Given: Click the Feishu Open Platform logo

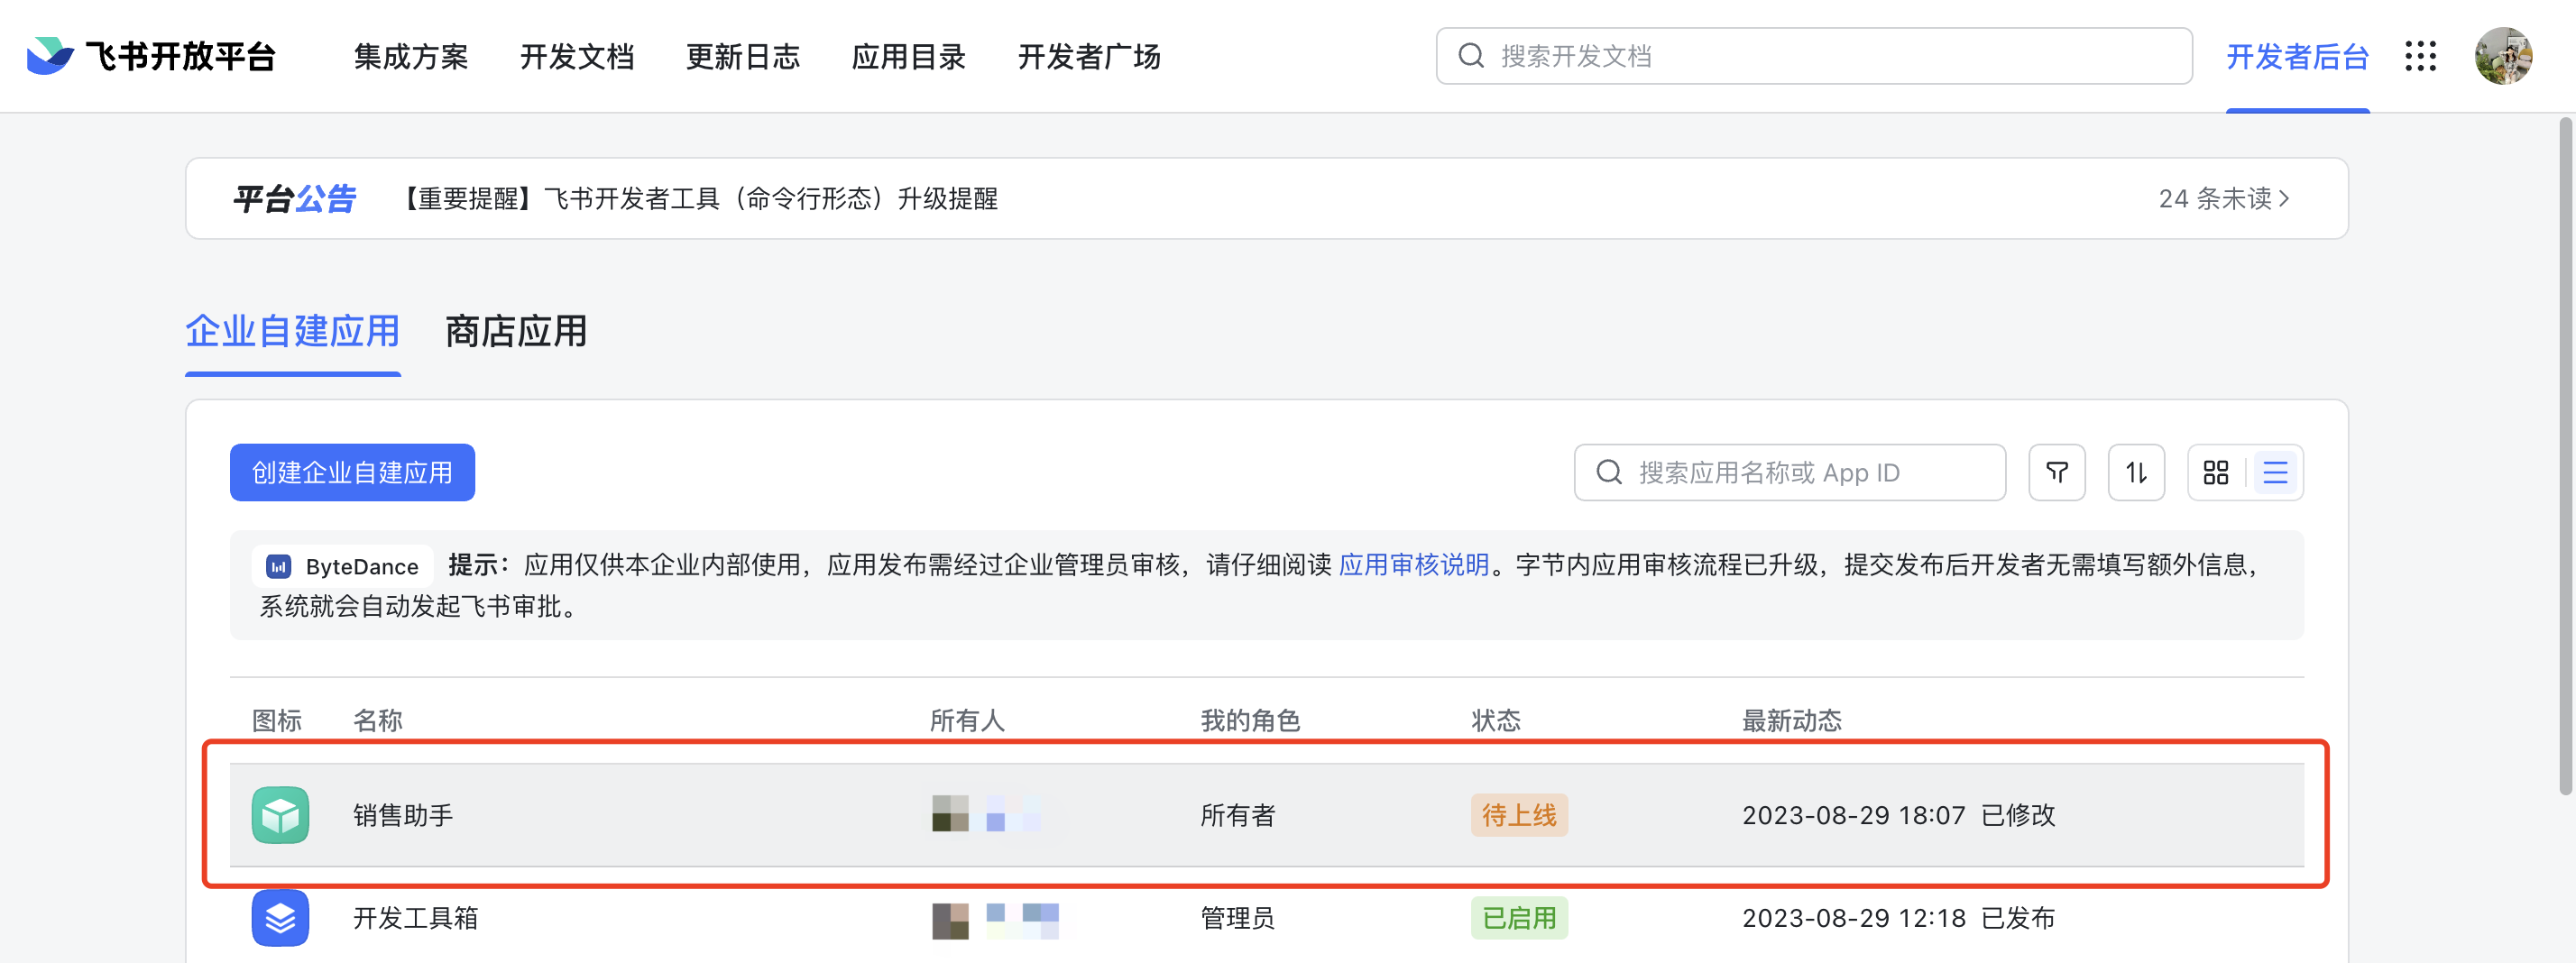Looking at the screenshot, I should pyautogui.click(x=151, y=56).
